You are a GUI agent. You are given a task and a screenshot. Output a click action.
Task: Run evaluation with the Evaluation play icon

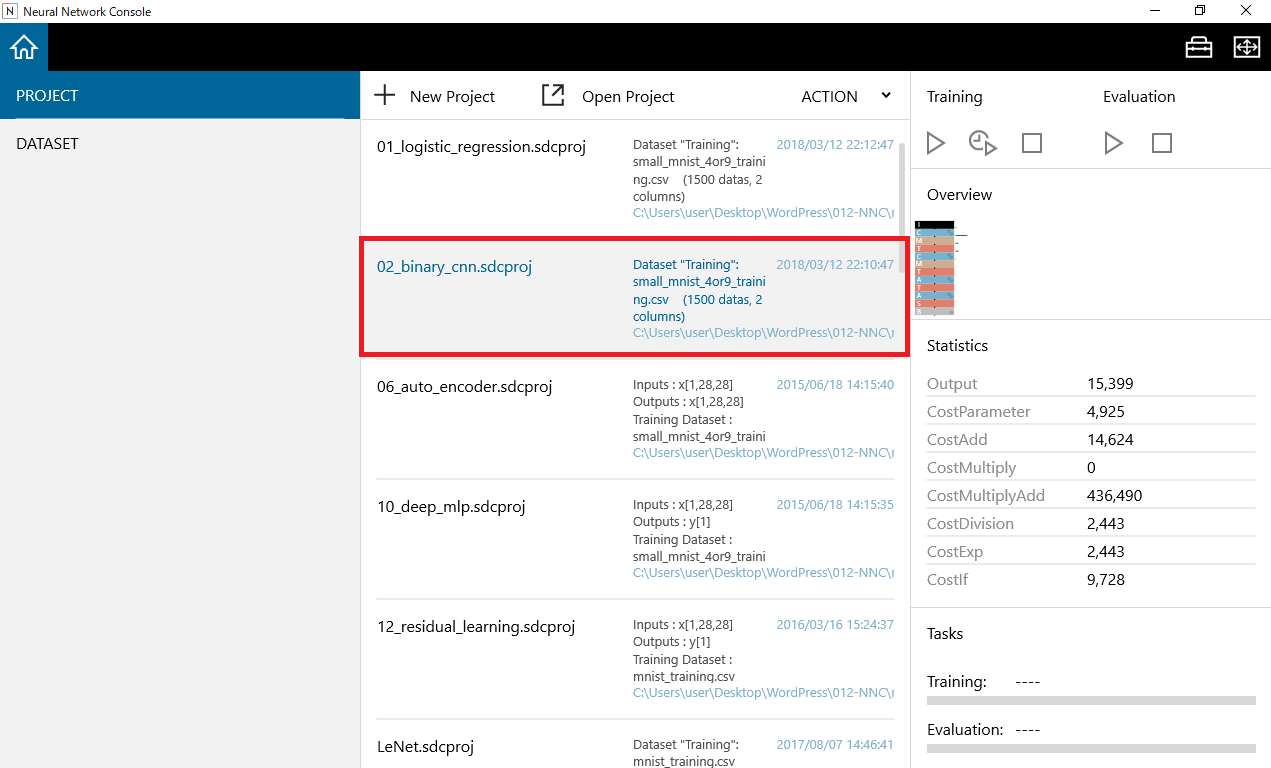[1113, 143]
